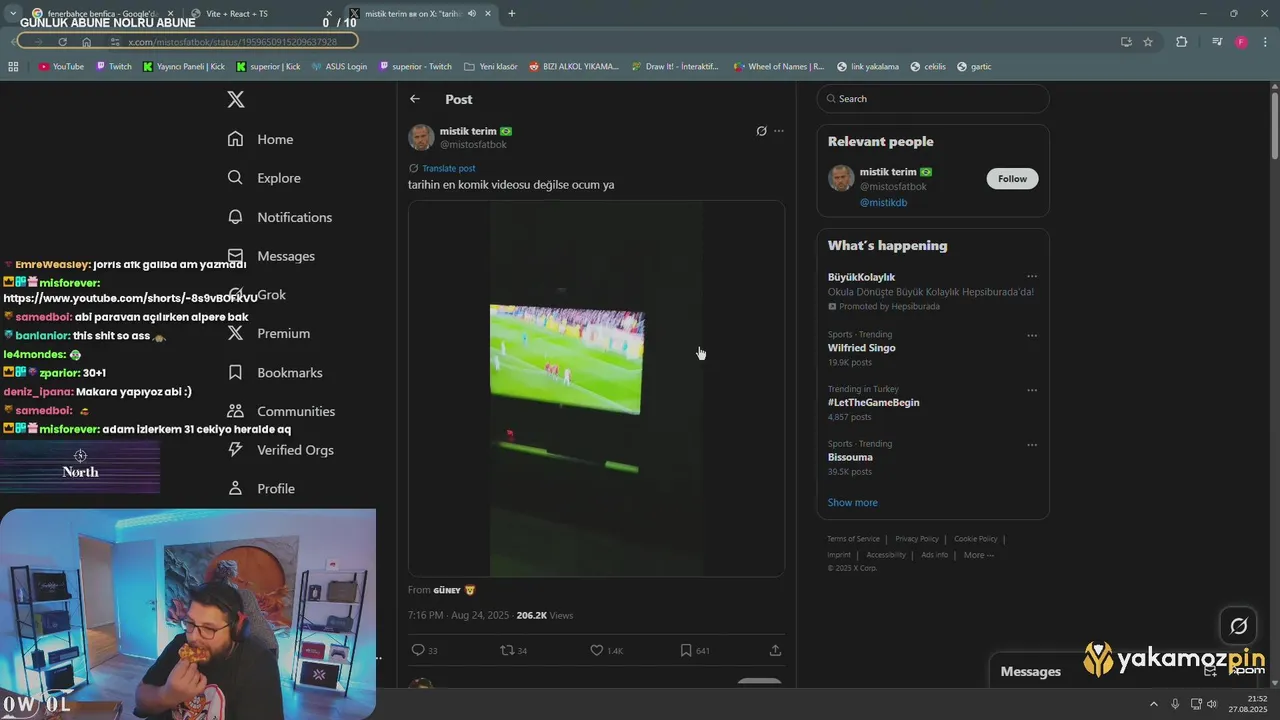The height and width of the screenshot is (720, 1280).
Task: Click the Notifications bell icon
Action: coord(235,217)
